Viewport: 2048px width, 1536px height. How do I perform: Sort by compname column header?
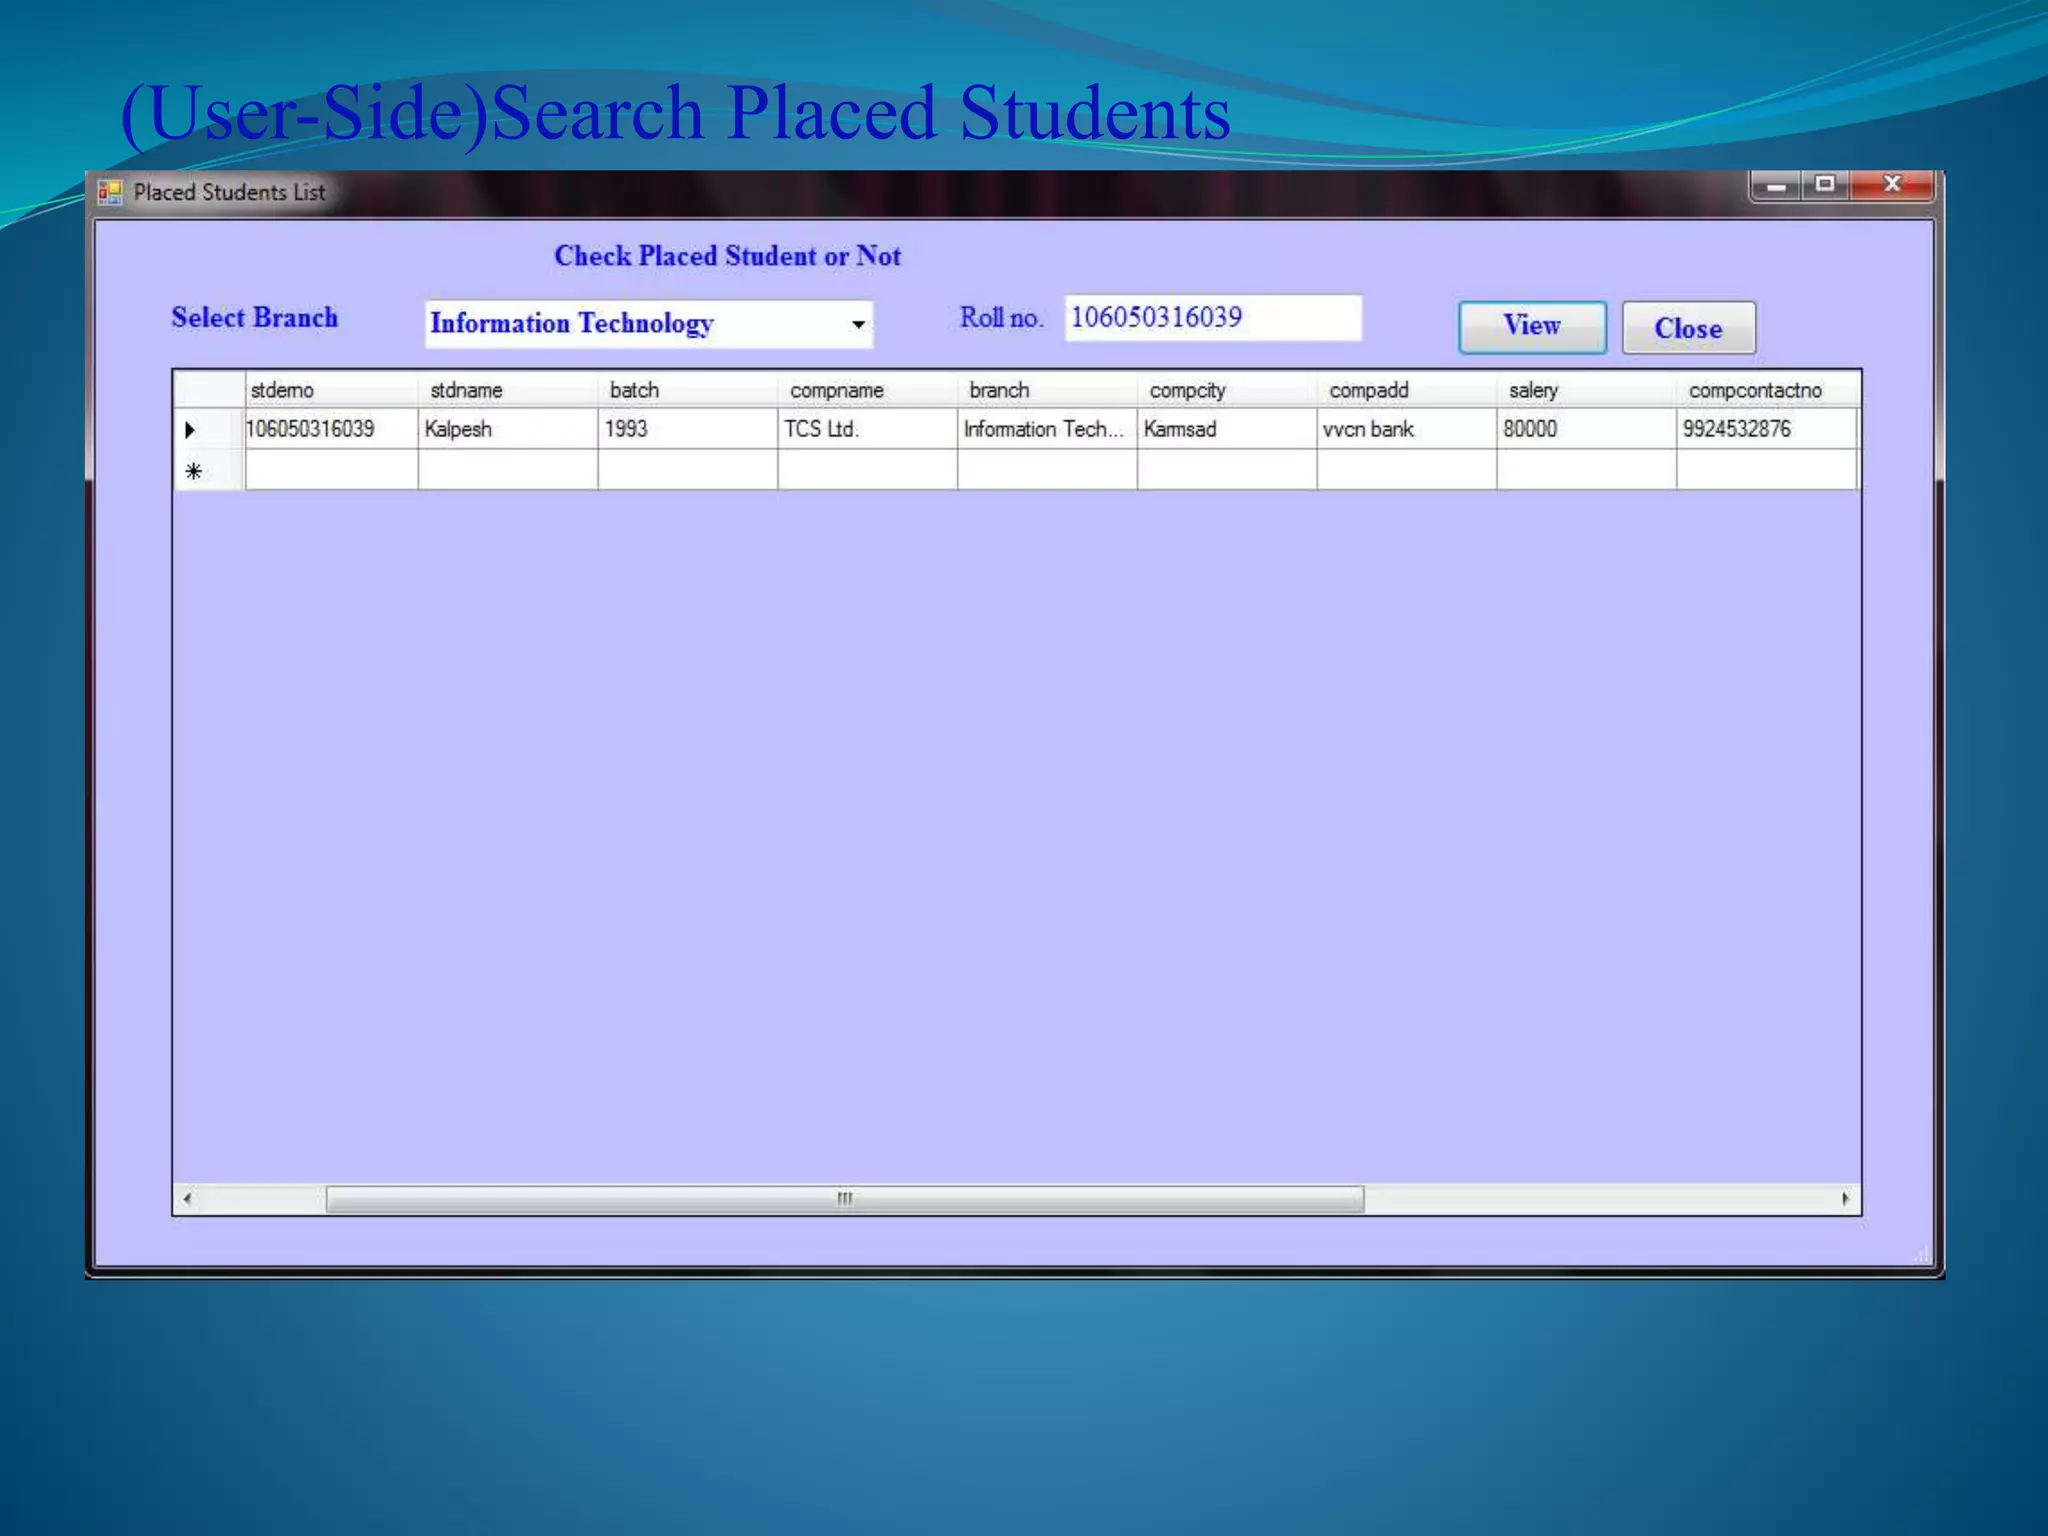[x=868, y=390]
